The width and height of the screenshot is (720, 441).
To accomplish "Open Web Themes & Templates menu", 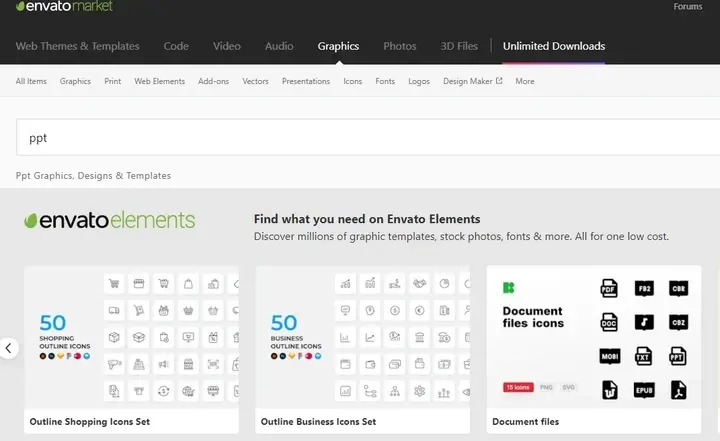I will [77, 46].
